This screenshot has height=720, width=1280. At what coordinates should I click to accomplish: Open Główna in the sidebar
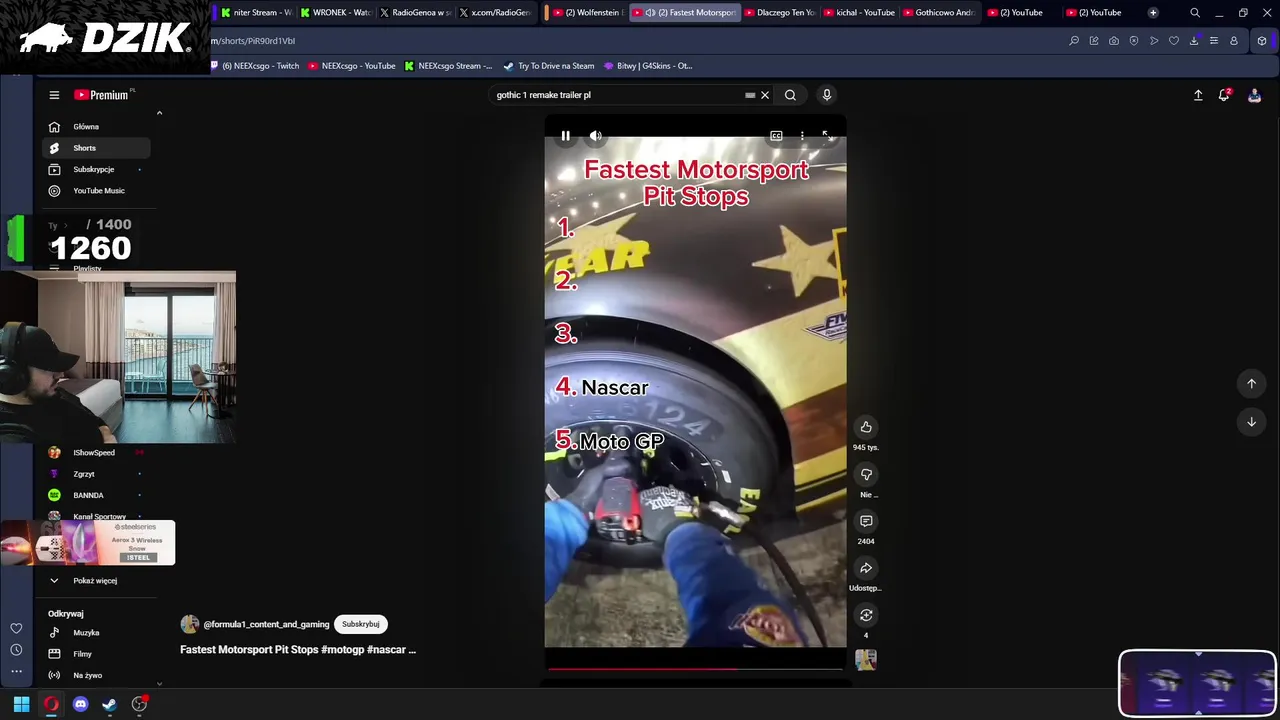tap(96, 127)
